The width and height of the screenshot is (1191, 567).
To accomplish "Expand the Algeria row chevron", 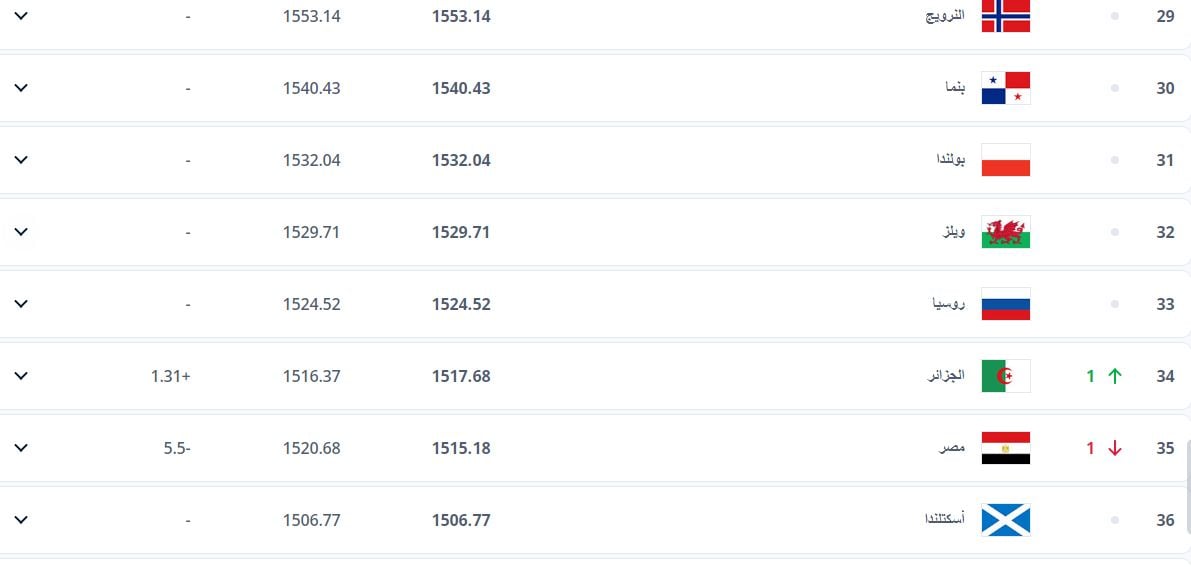I will (21, 376).
